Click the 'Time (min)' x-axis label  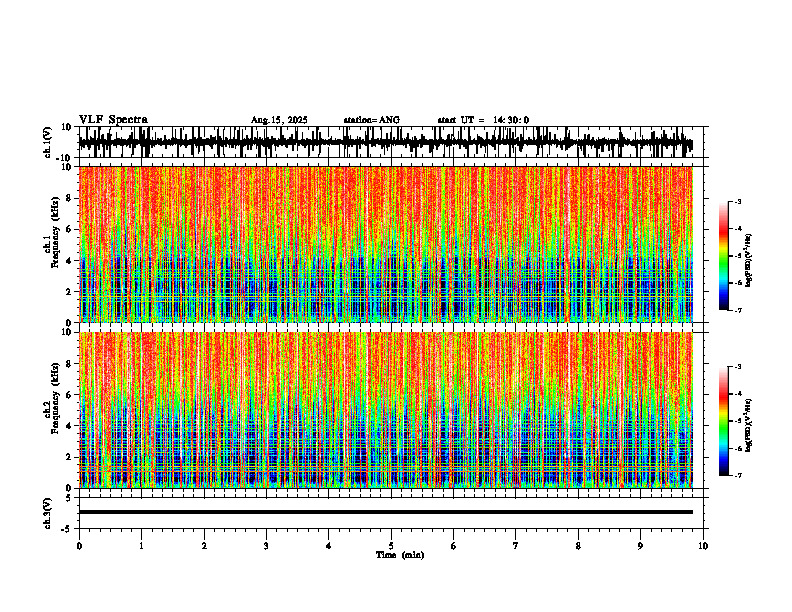pos(400,555)
